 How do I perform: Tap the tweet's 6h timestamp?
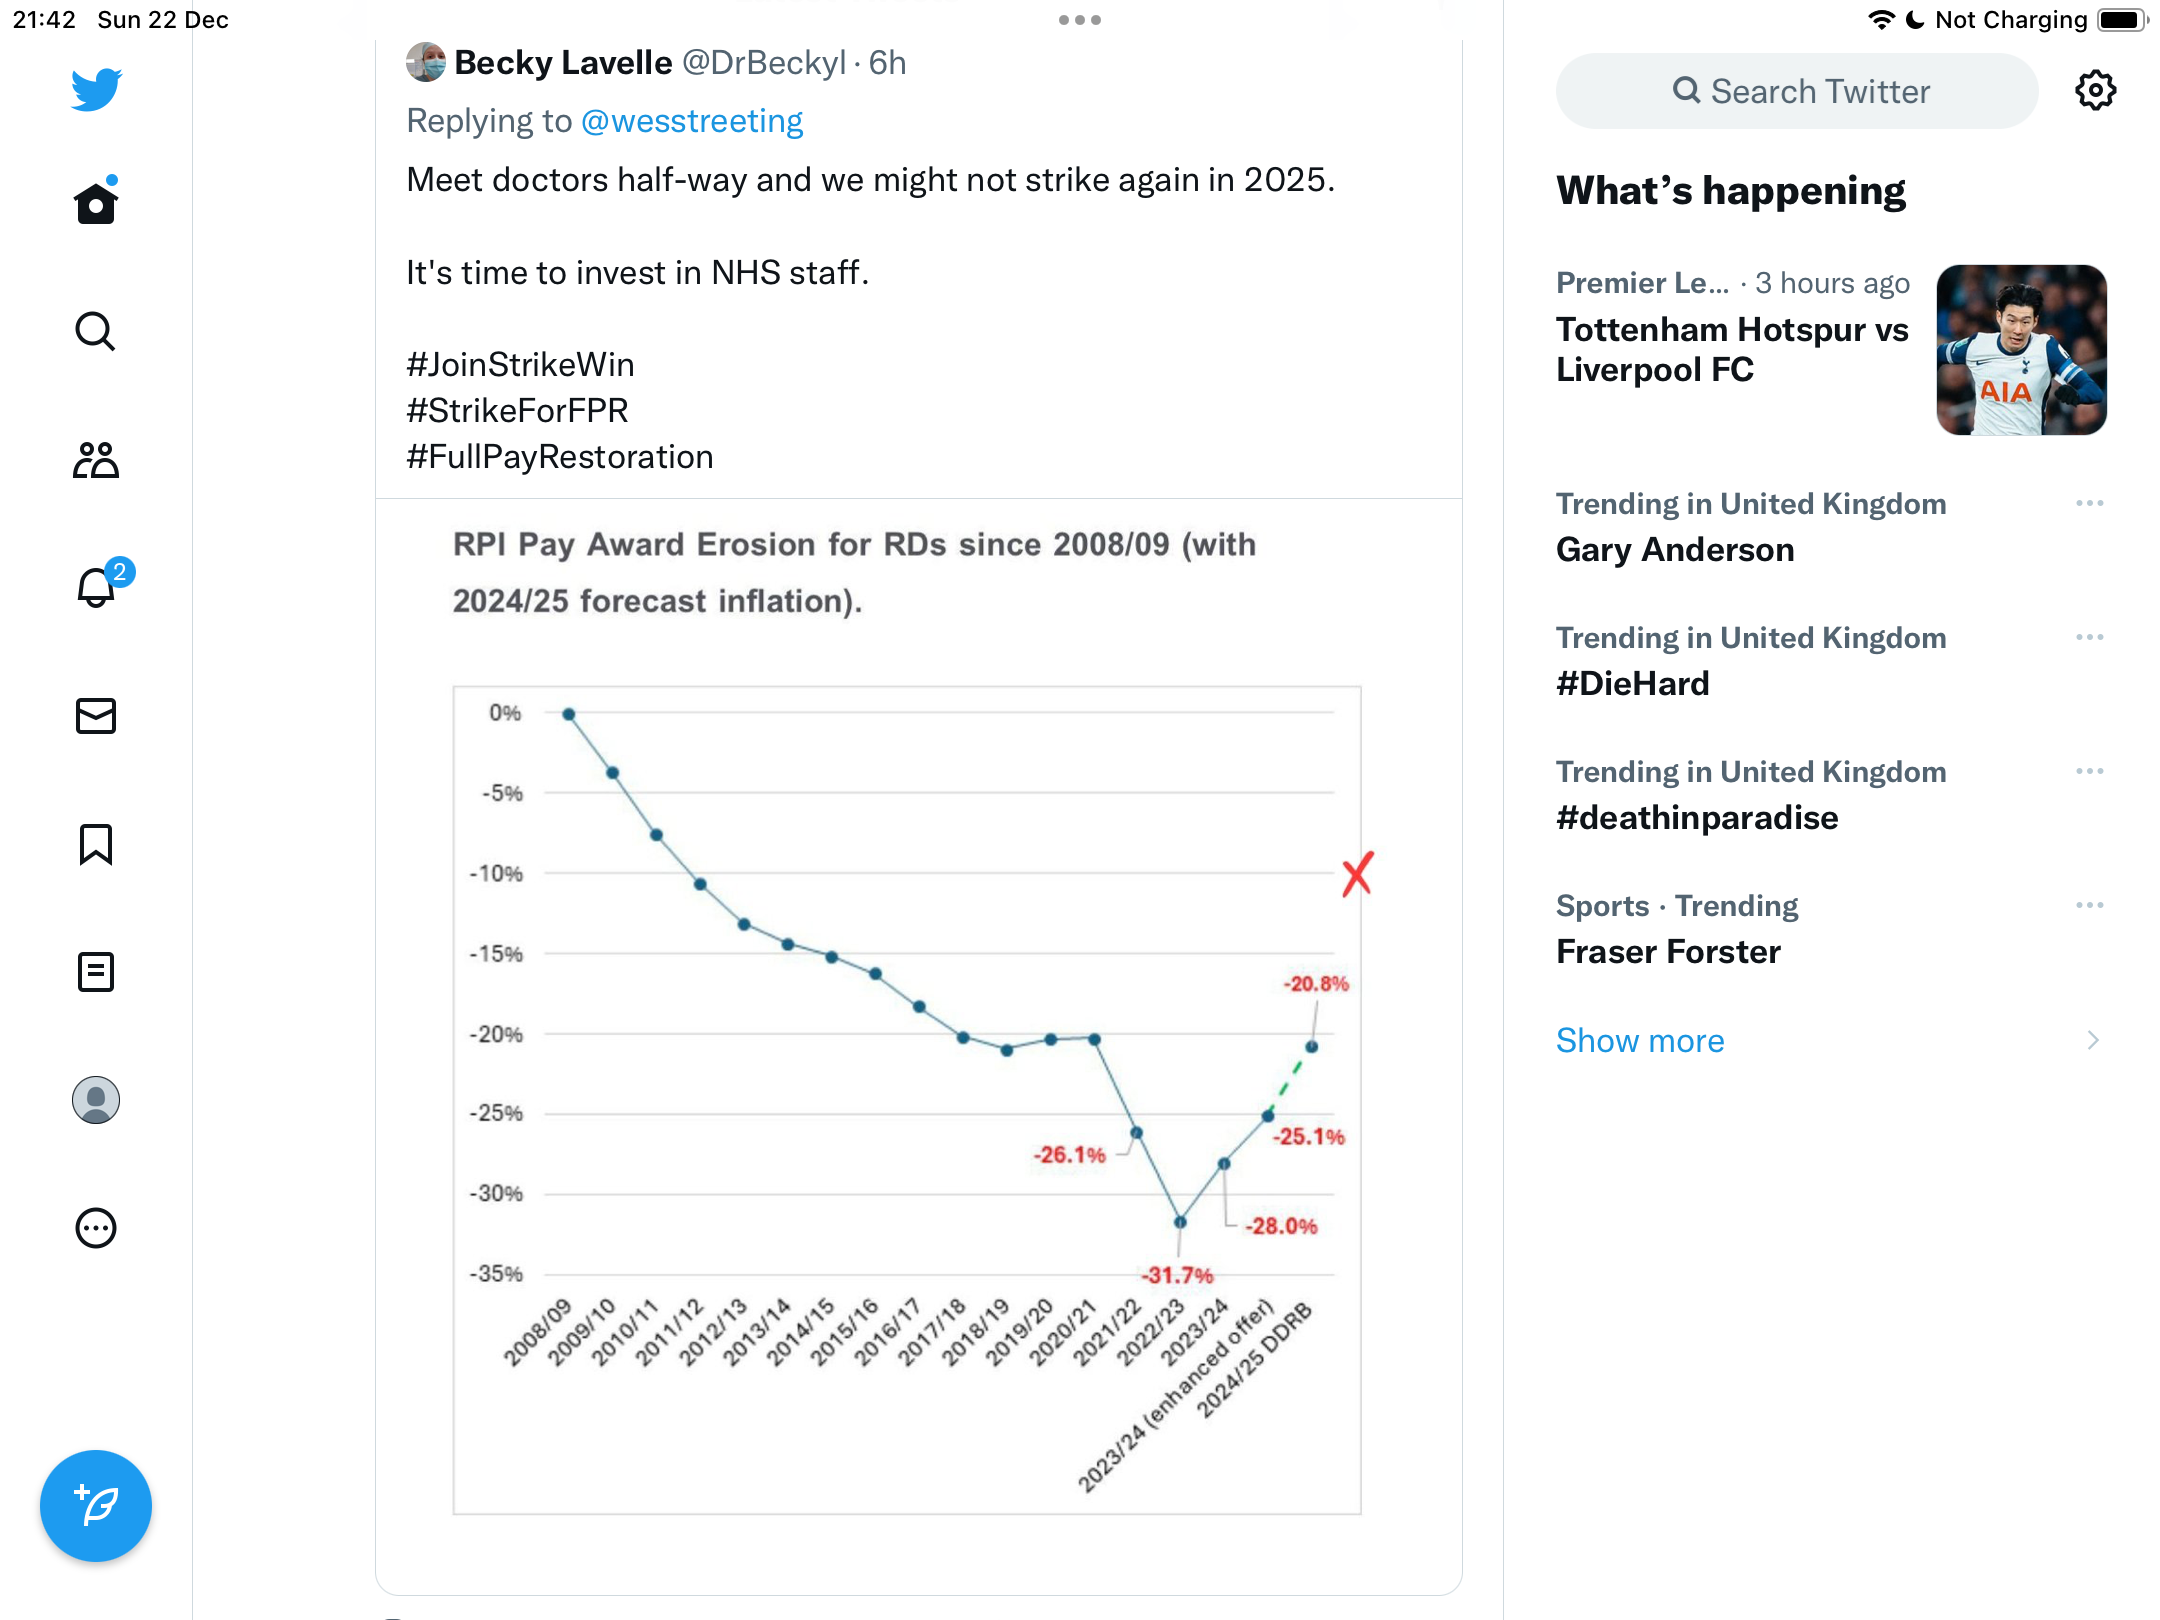pyautogui.click(x=887, y=63)
